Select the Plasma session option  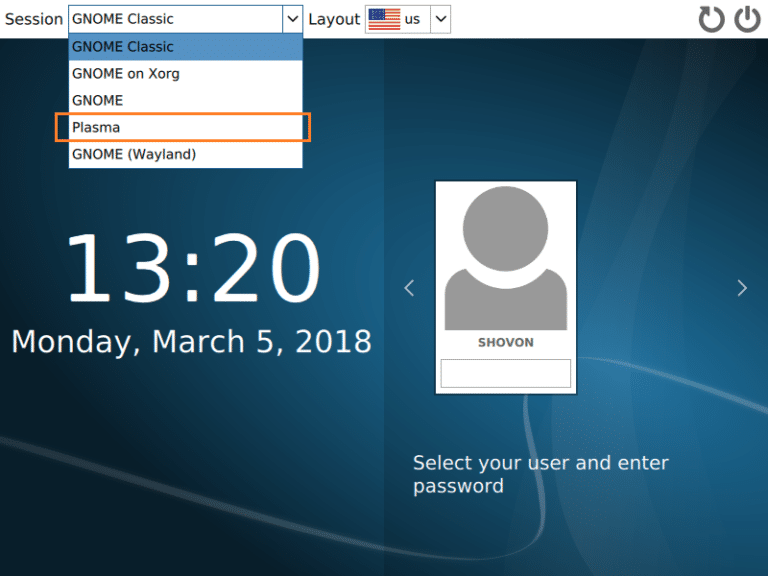coord(186,127)
